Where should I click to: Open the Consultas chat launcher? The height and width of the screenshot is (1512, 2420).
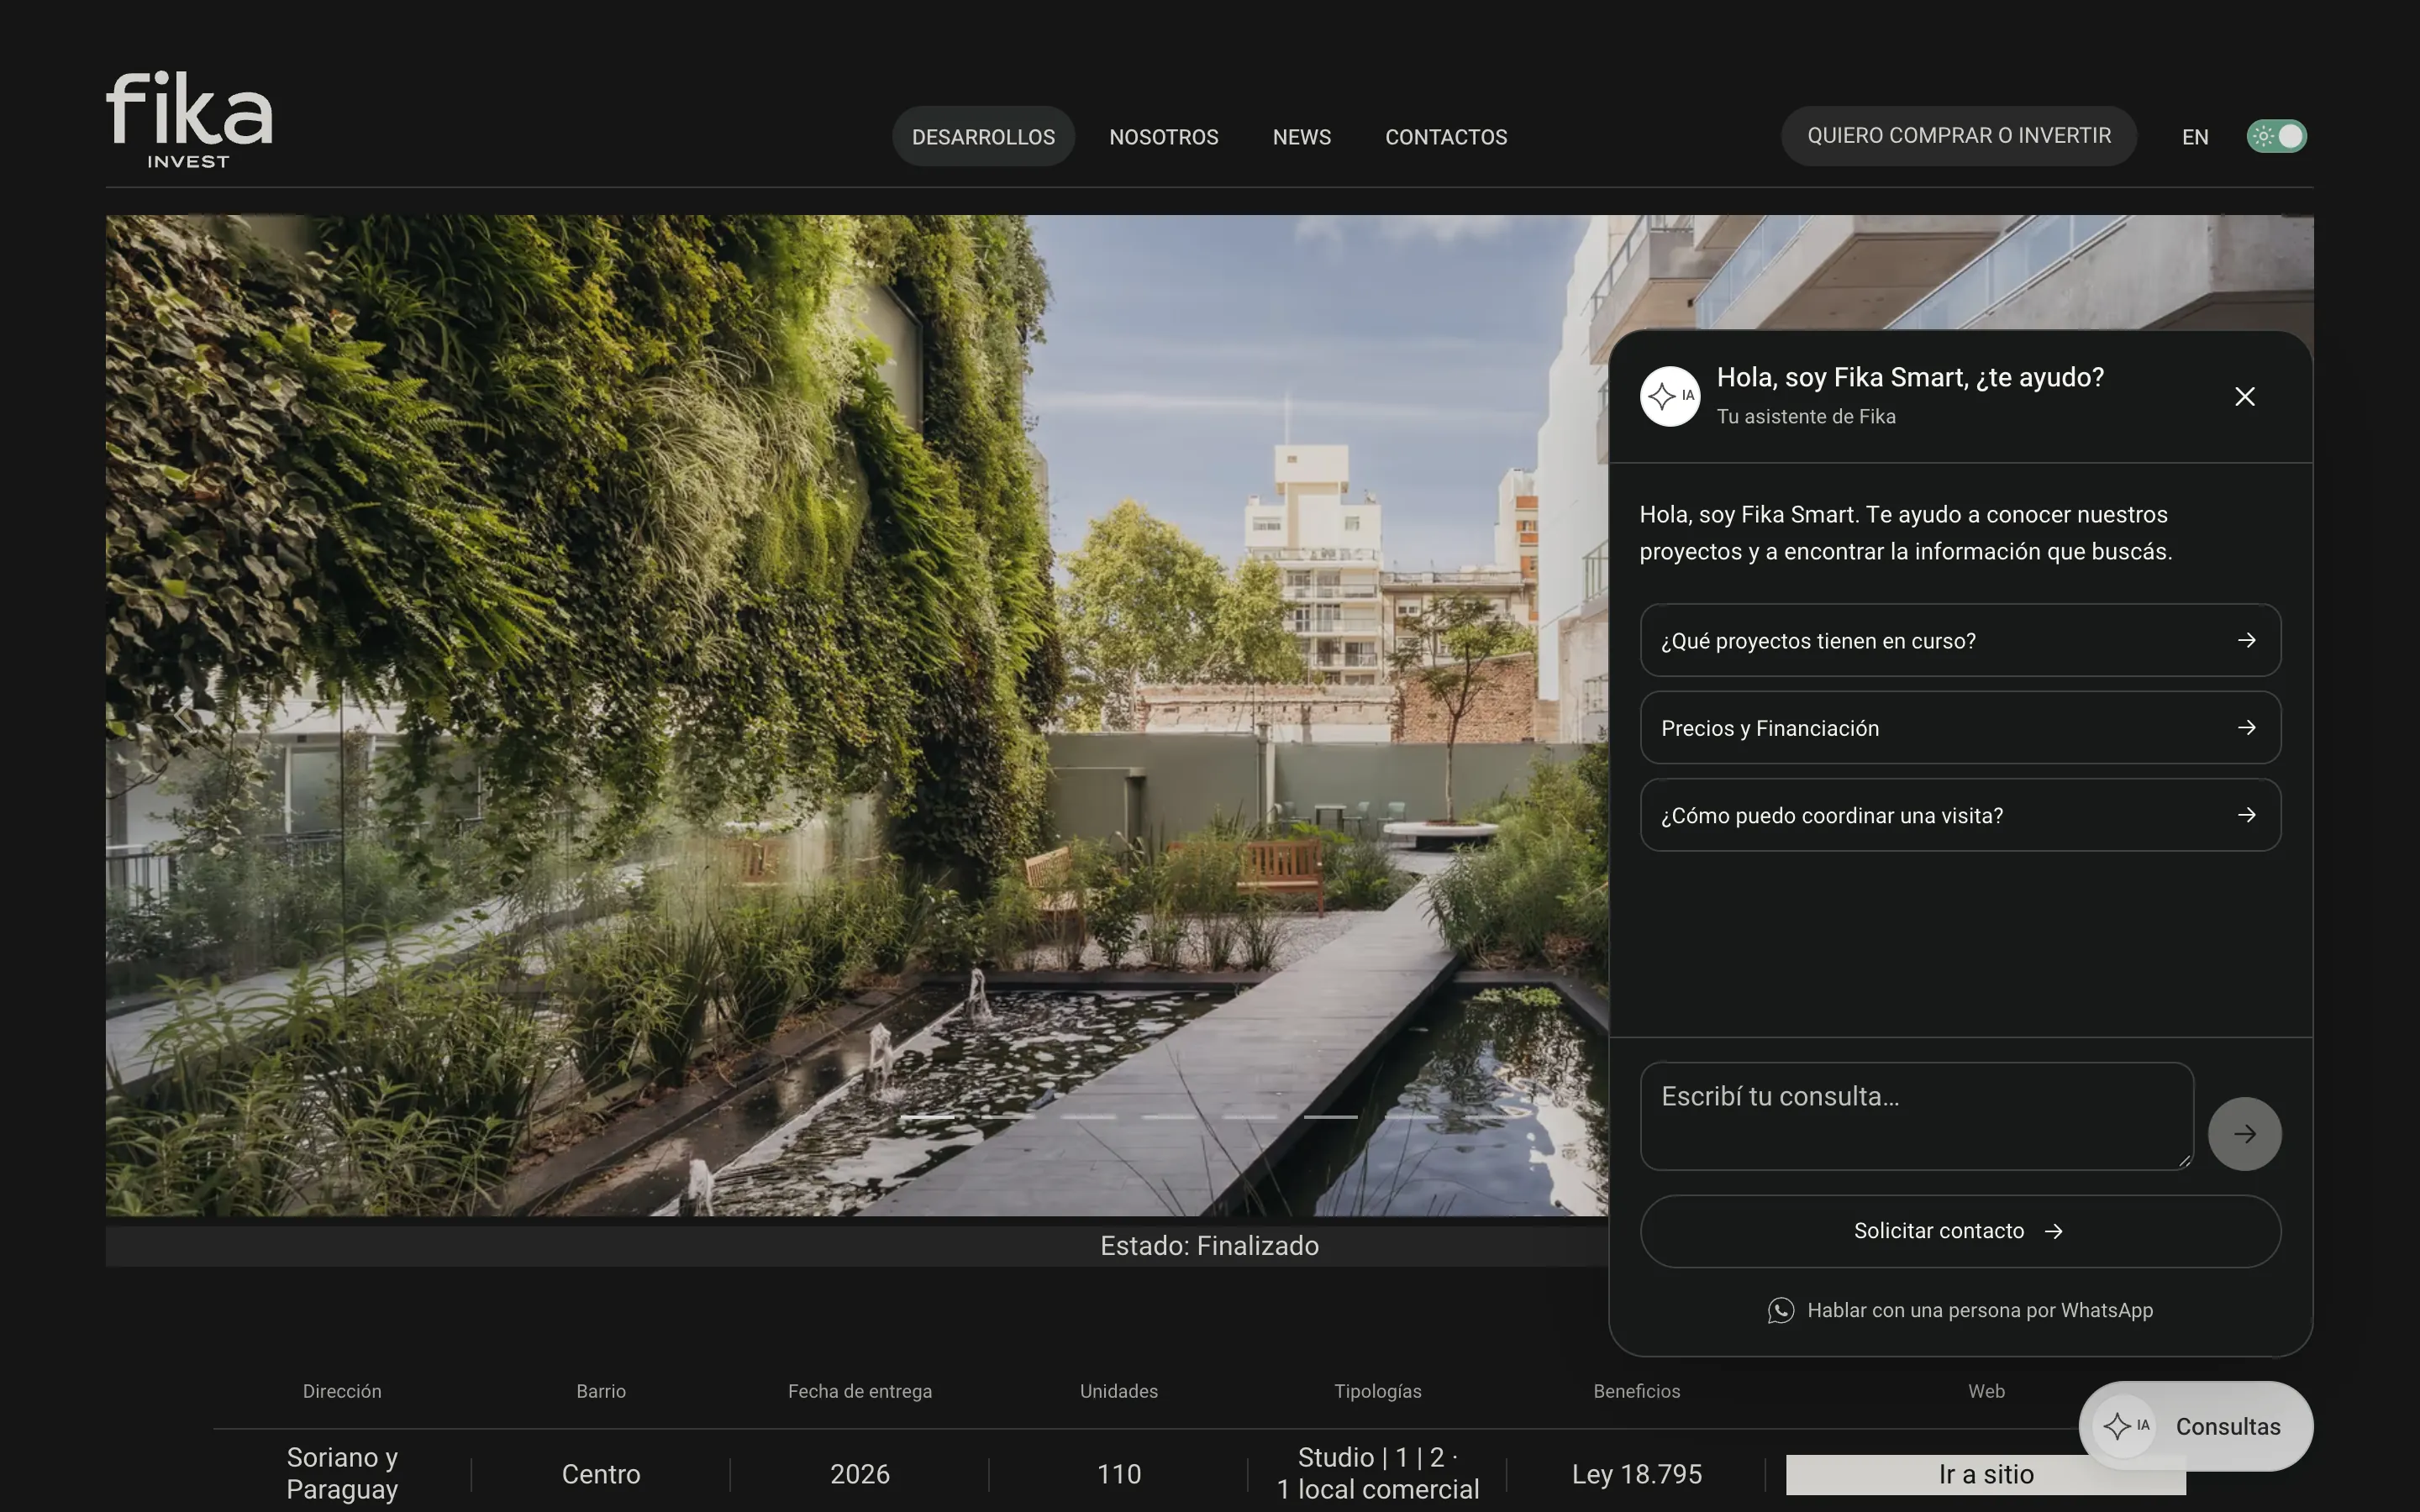pyautogui.click(x=2195, y=1426)
